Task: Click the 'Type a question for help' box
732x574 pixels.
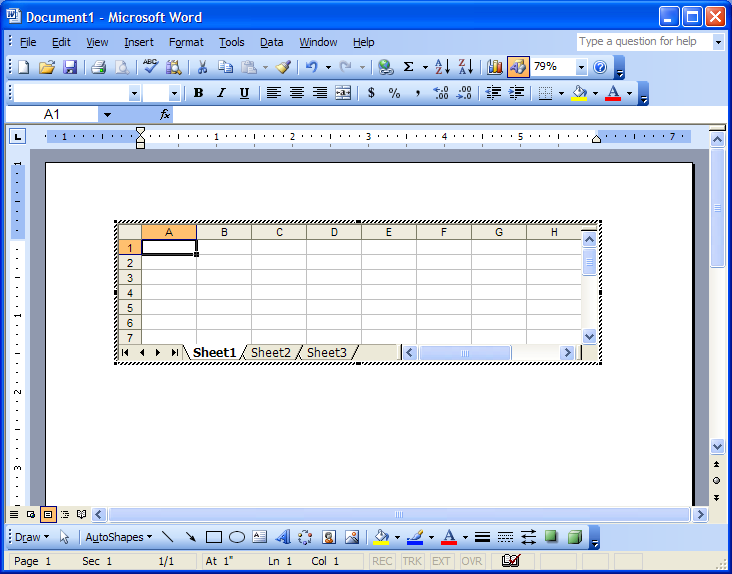Action: 643,42
